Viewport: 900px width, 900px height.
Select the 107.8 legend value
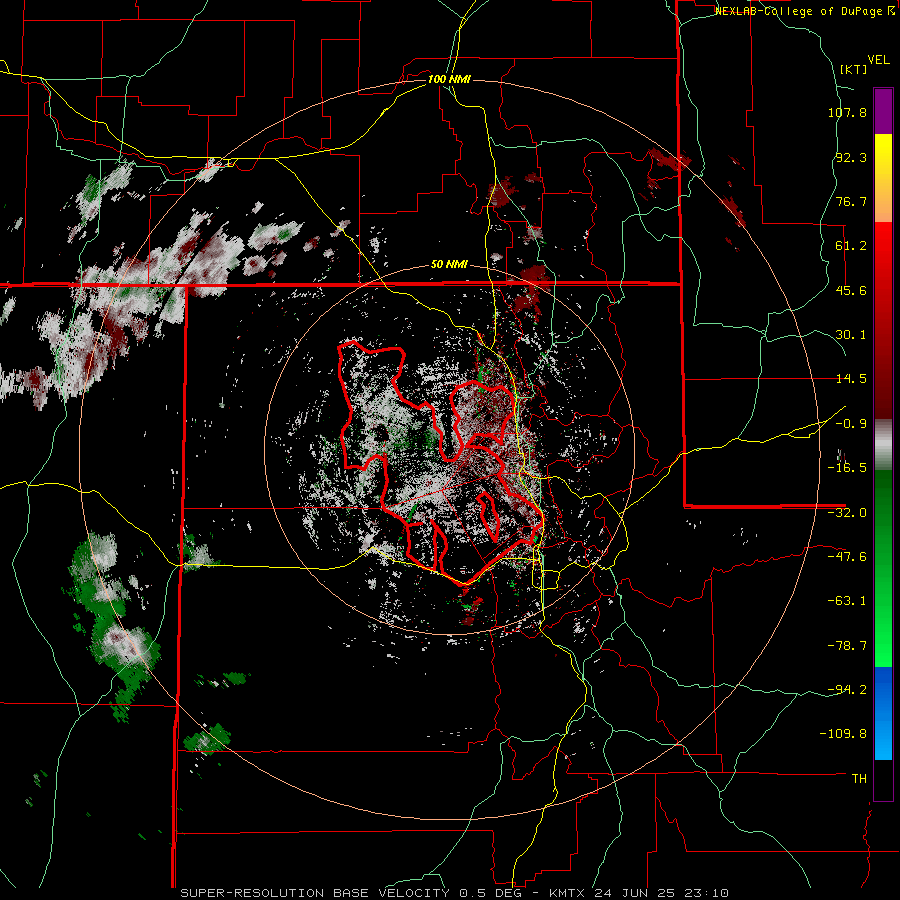[x=847, y=112]
